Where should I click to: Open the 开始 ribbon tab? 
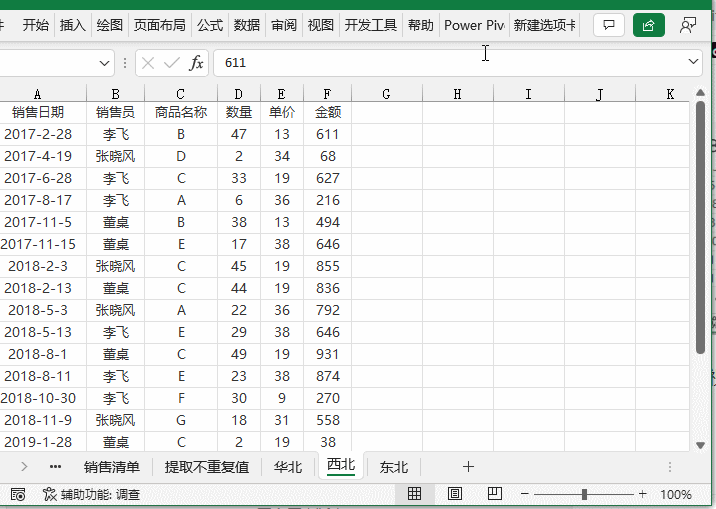coord(36,25)
